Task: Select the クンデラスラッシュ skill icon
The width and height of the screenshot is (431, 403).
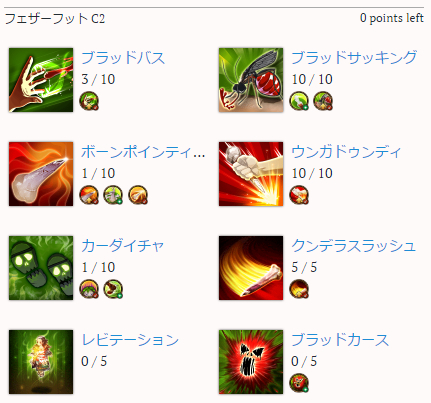Action: coord(251,268)
